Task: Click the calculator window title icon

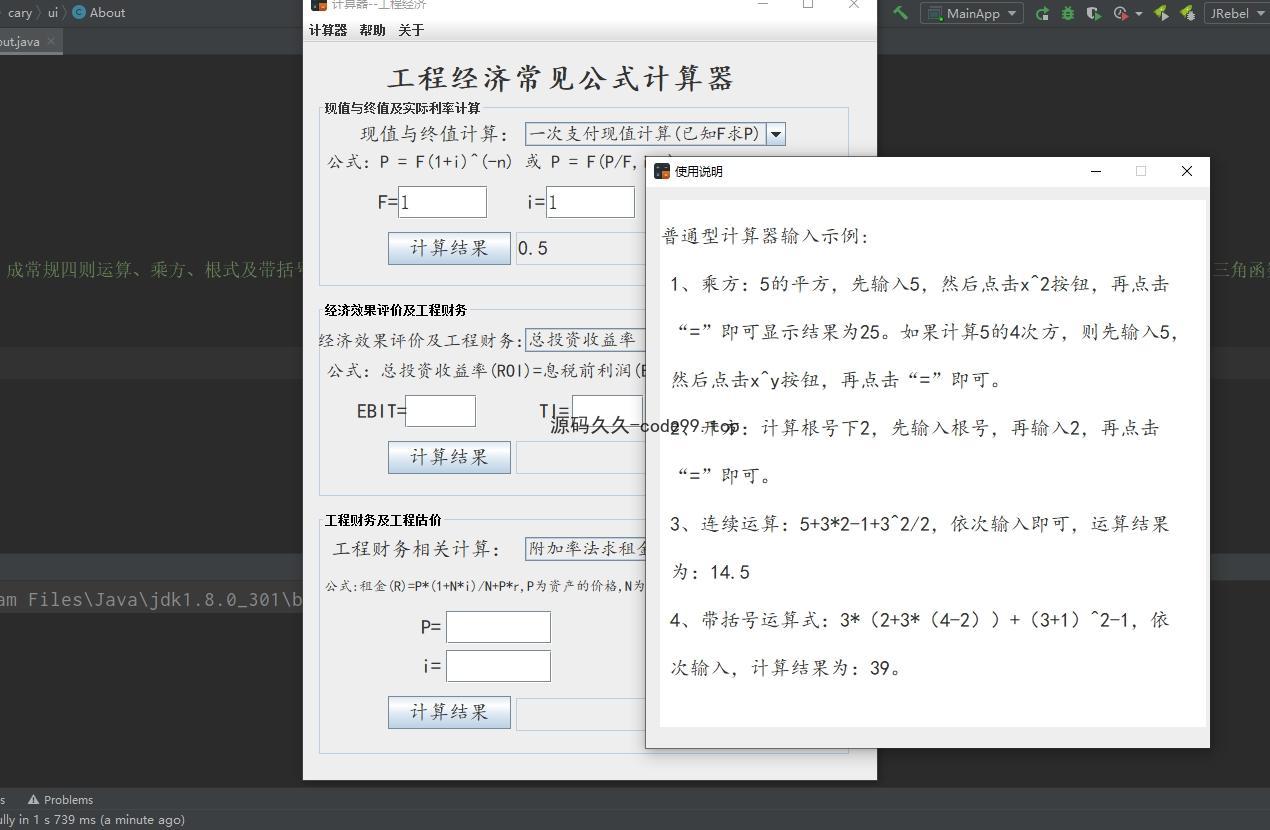Action: coord(319,5)
